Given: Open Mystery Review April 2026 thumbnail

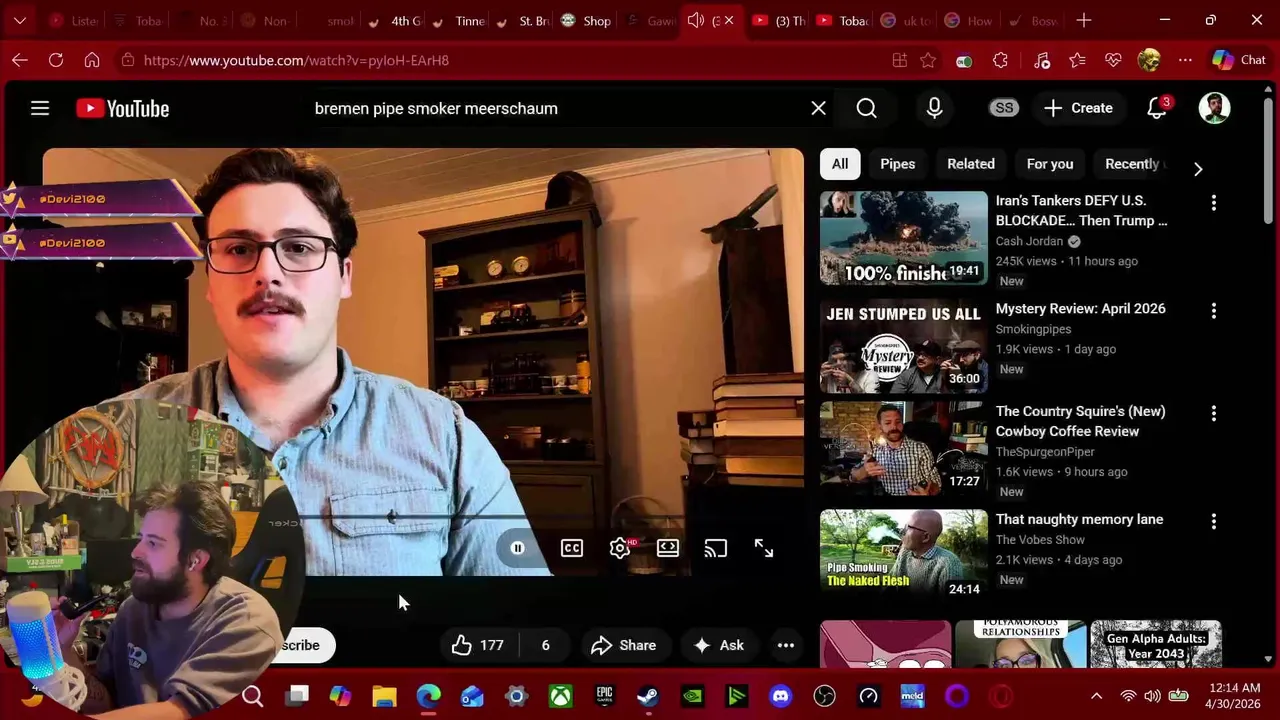Looking at the screenshot, I should click(x=904, y=346).
